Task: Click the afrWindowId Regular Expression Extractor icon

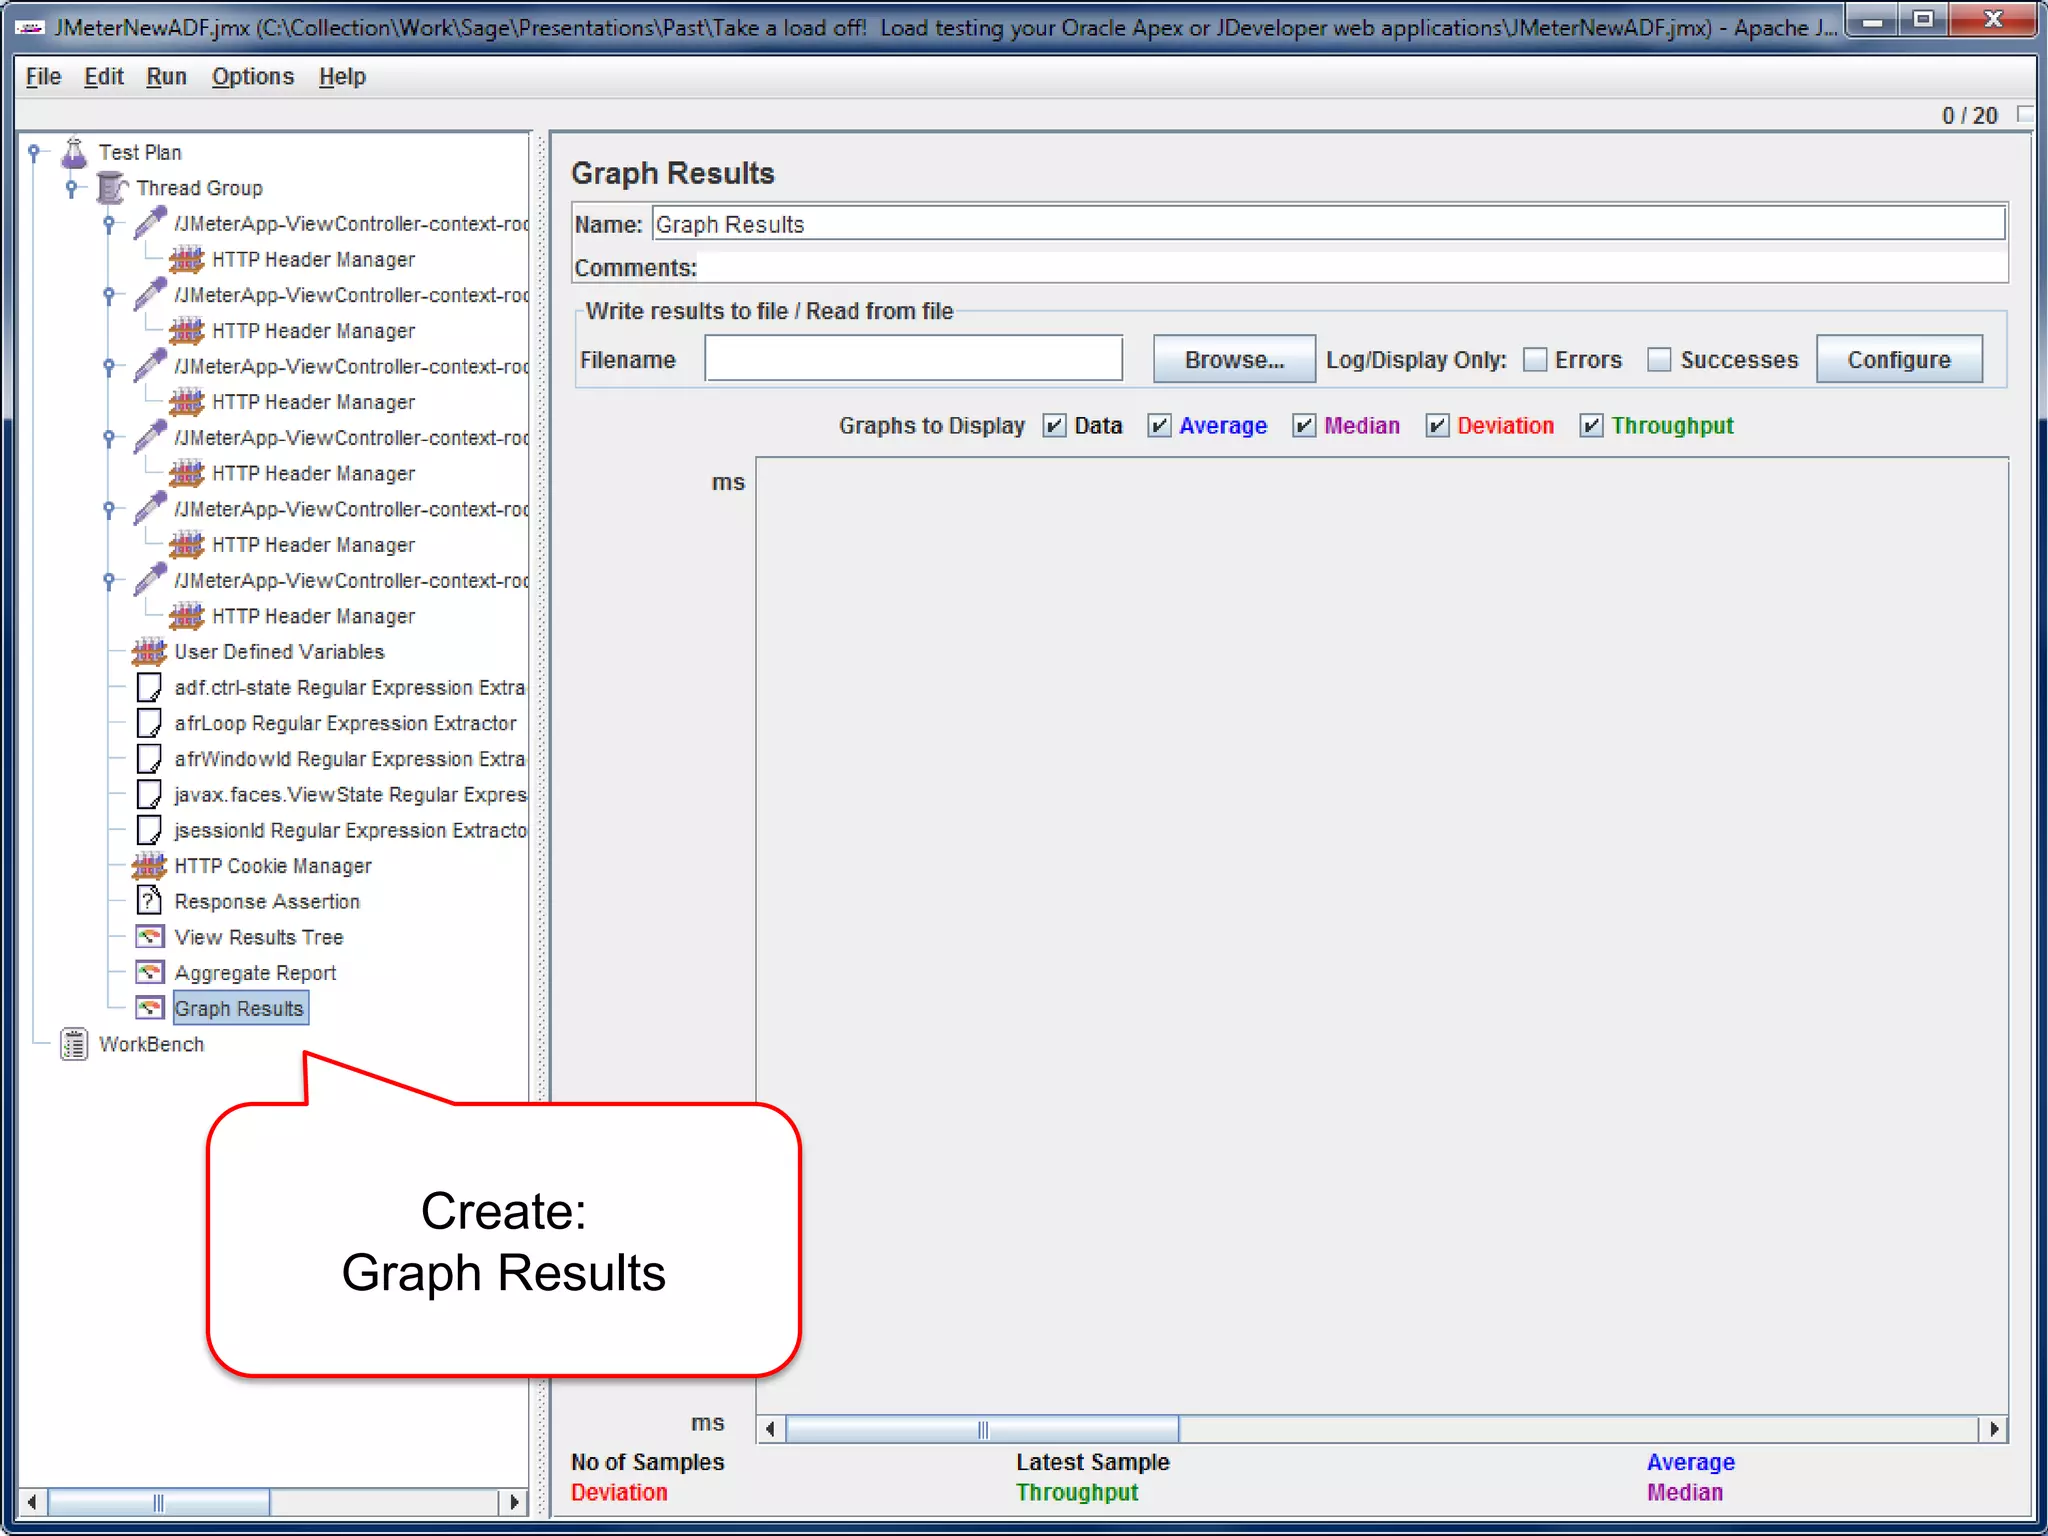Action: point(149,759)
